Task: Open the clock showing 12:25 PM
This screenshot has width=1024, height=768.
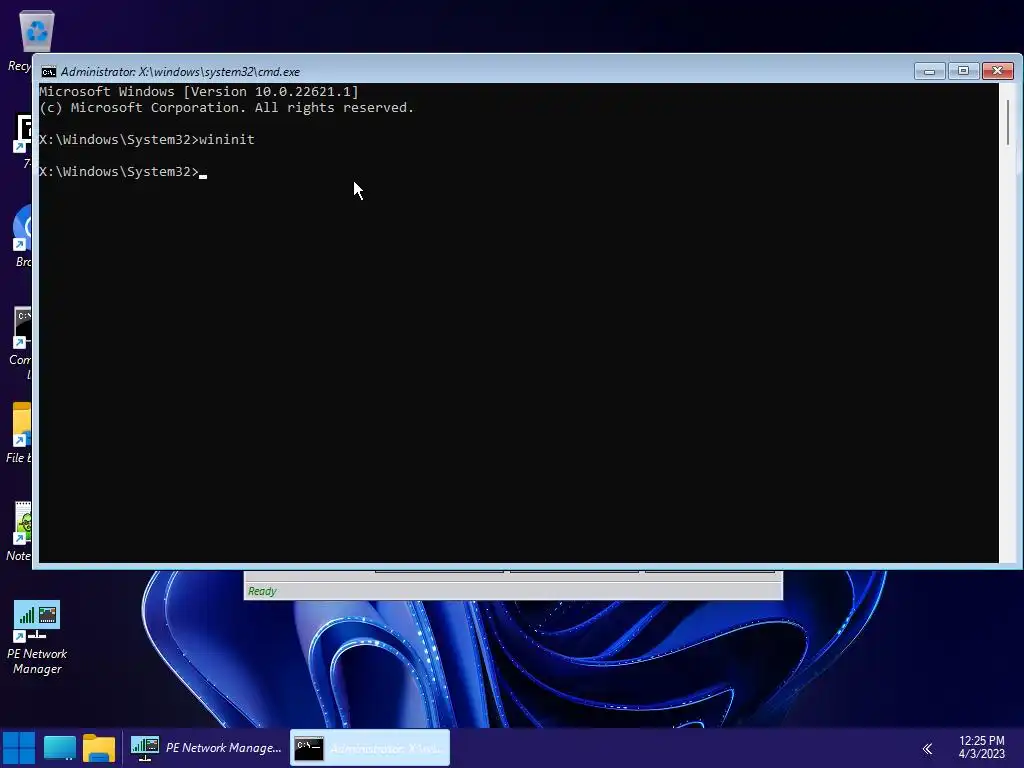Action: point(981,747)
